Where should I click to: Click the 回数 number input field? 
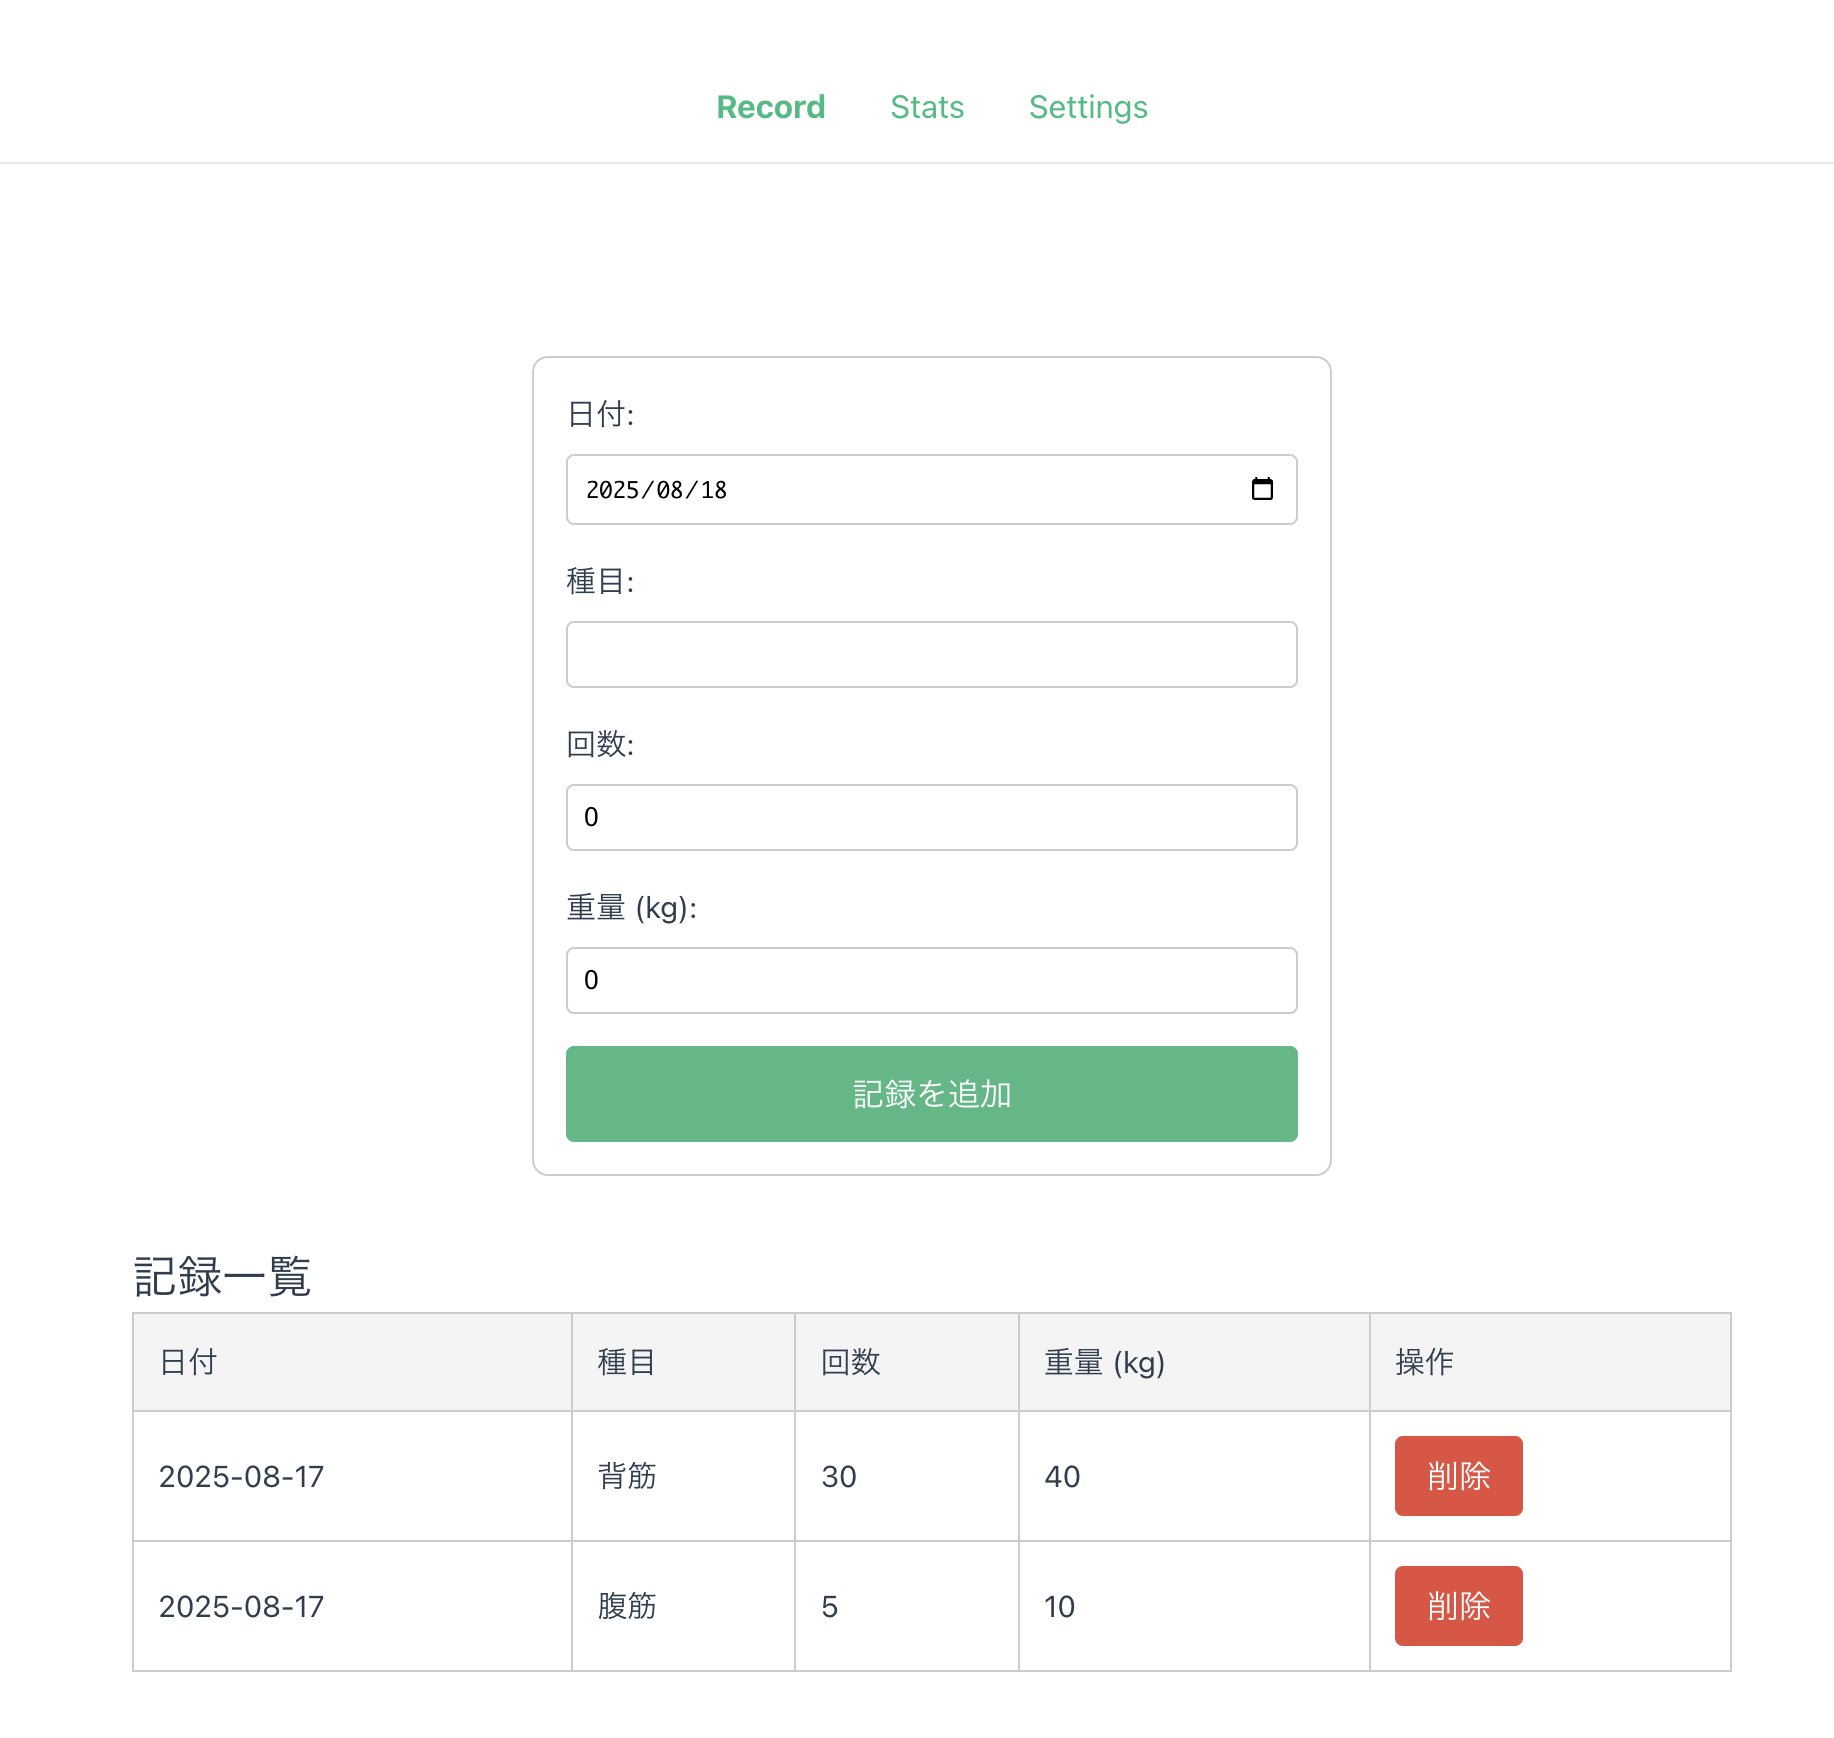931,818
